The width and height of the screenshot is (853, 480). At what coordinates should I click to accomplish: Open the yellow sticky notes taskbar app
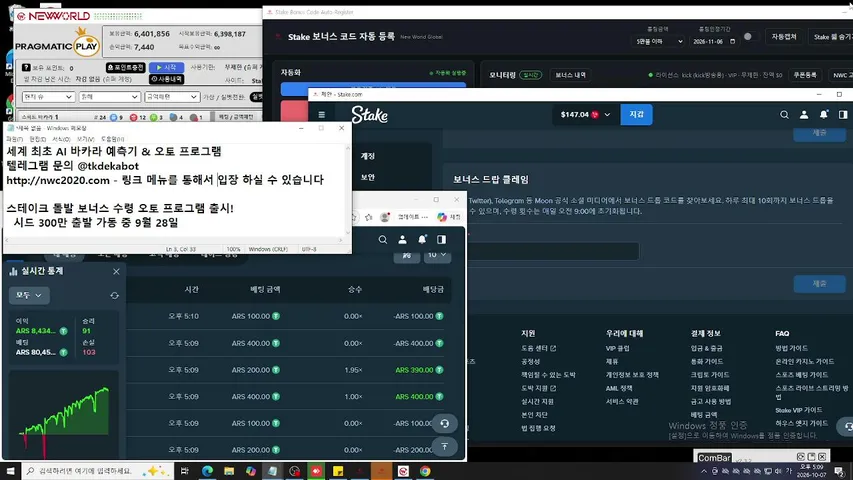click(x=338, y=471)
